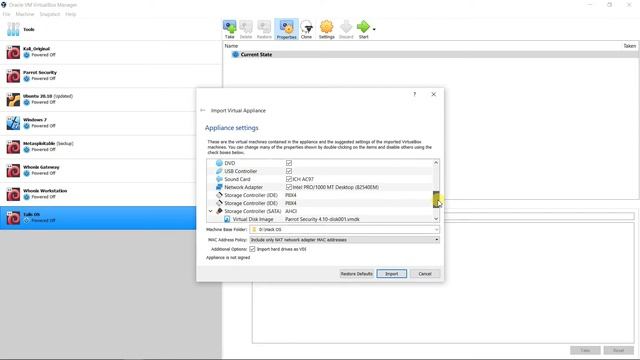This screenshot has height=360, width=640.
Task: Click the Parrot Security 4.10-disk001.vmdk value
Action: pos(322,219)
